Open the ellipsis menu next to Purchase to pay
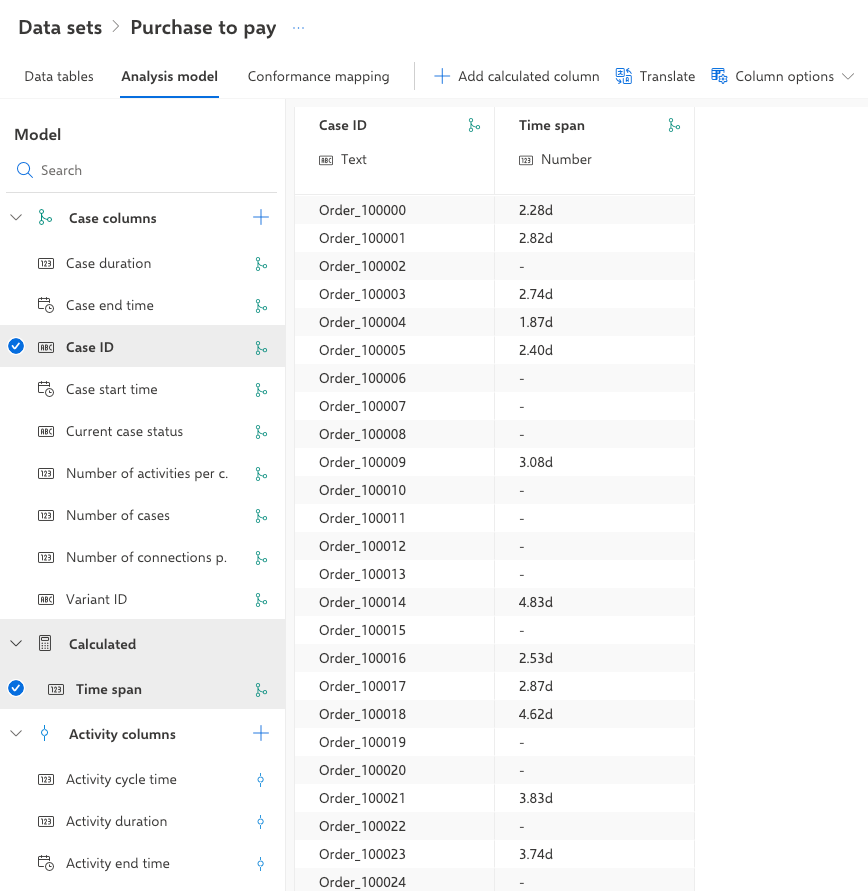This screenshot has width=868, height=891. point(298,28)
